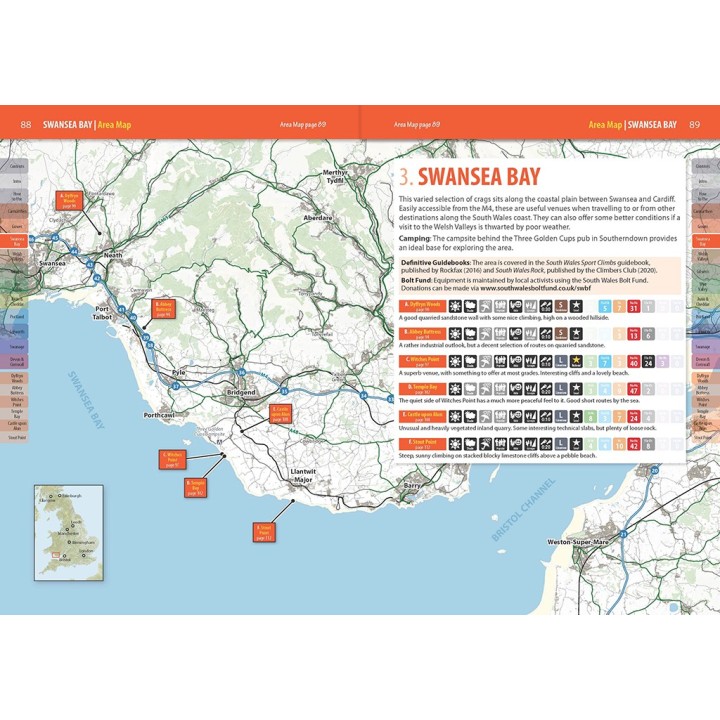The height and width of the screenshot is (720, 720).
Task: Click the 0:20 walk-time icon in Temple Bay row
Action: pyautogui.click(x=546, y=389)
